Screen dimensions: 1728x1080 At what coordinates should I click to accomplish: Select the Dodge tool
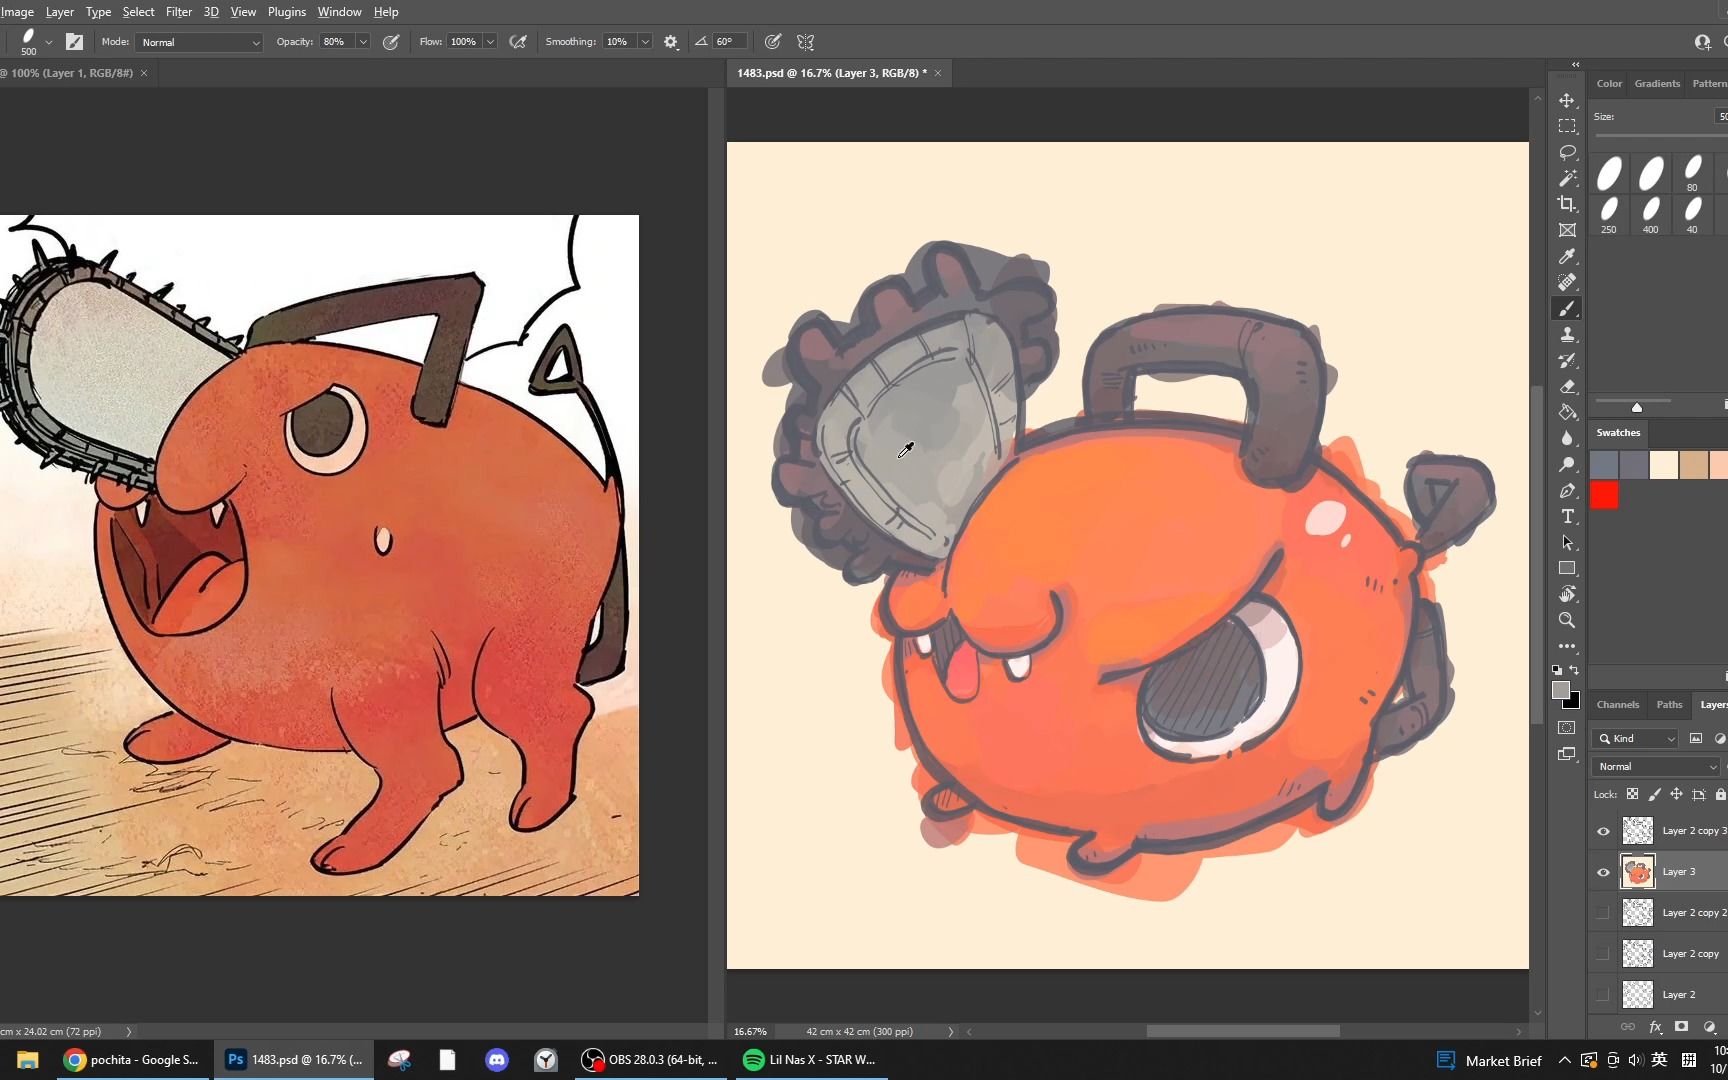click(1567, 464)
